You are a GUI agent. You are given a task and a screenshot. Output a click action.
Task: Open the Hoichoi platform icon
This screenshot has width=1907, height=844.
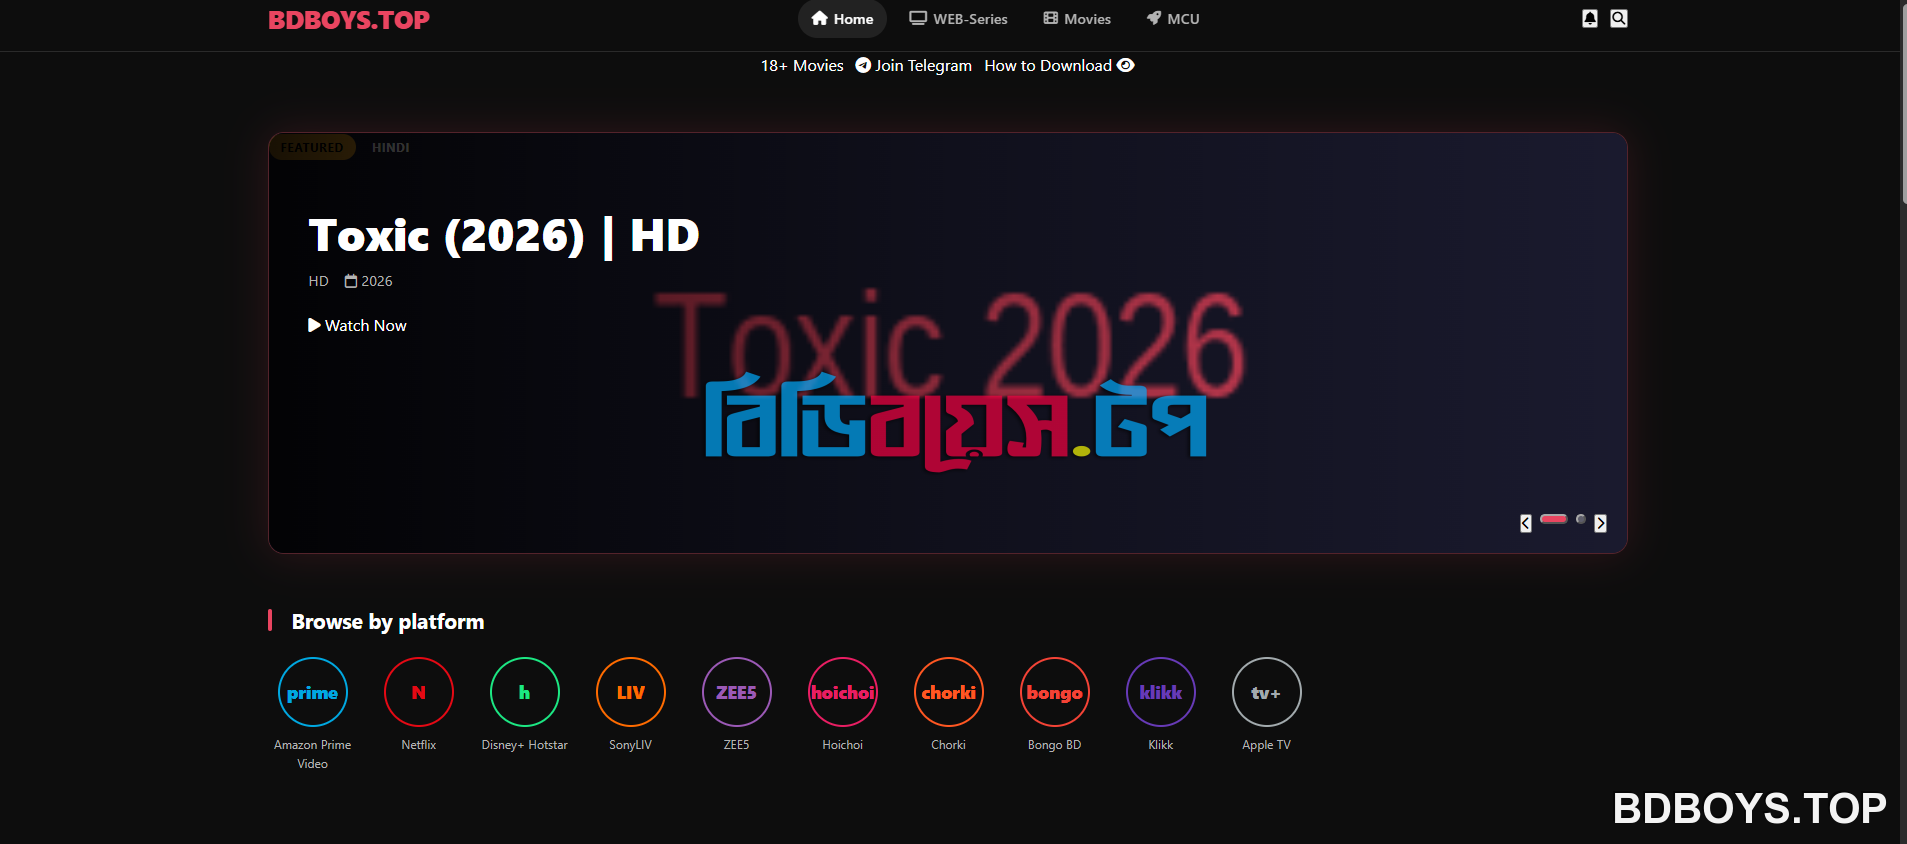[x=843, y=692]
